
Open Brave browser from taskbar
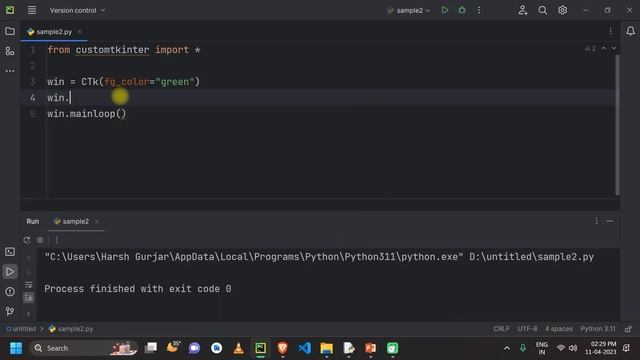point(282,348)
